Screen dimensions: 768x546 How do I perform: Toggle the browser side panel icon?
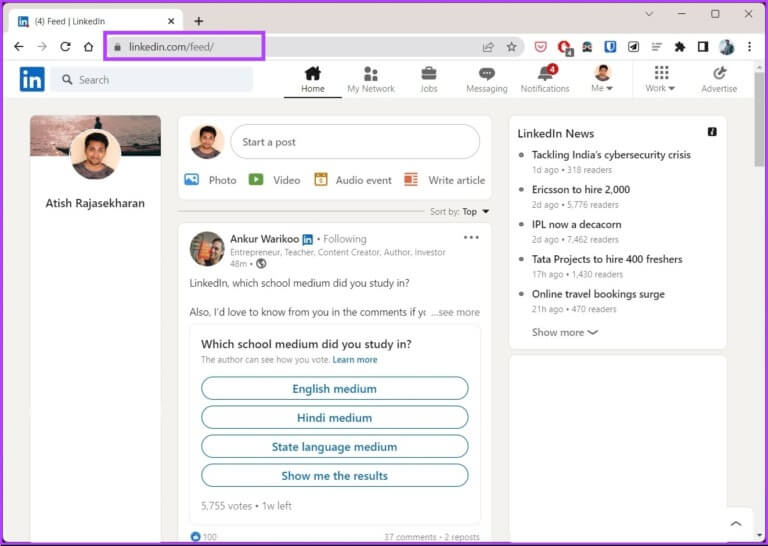pyautogui.click(x=703, y=47)
